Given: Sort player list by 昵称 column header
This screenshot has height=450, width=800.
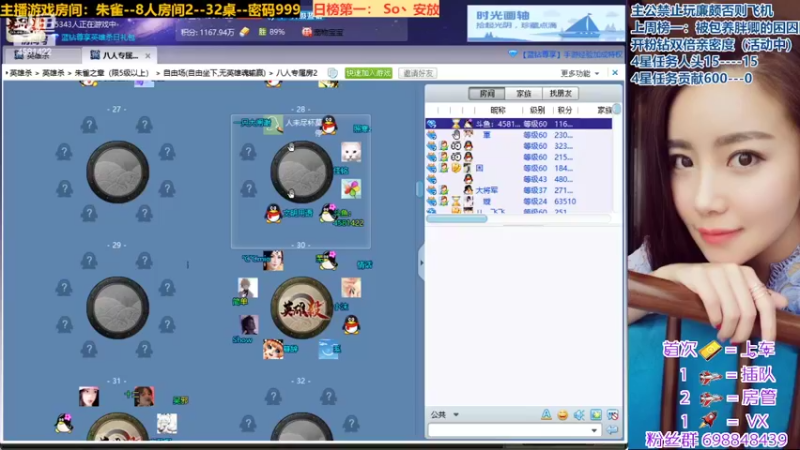Looking at the screenshot, I should tap(498, 110).
